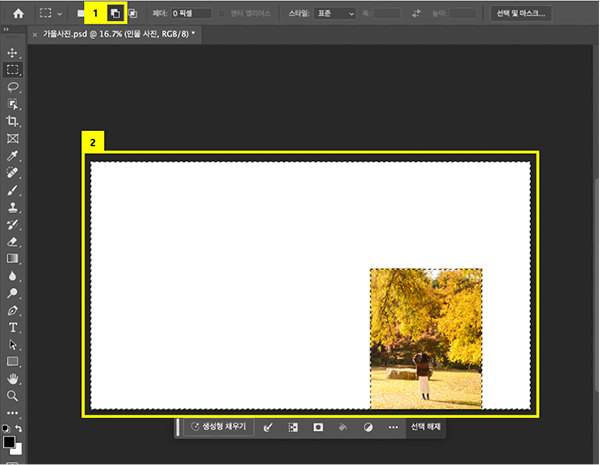This screenshot has width=600, height=465.
Task: Go to the Home screen icon
Action: tap(18, 14)
